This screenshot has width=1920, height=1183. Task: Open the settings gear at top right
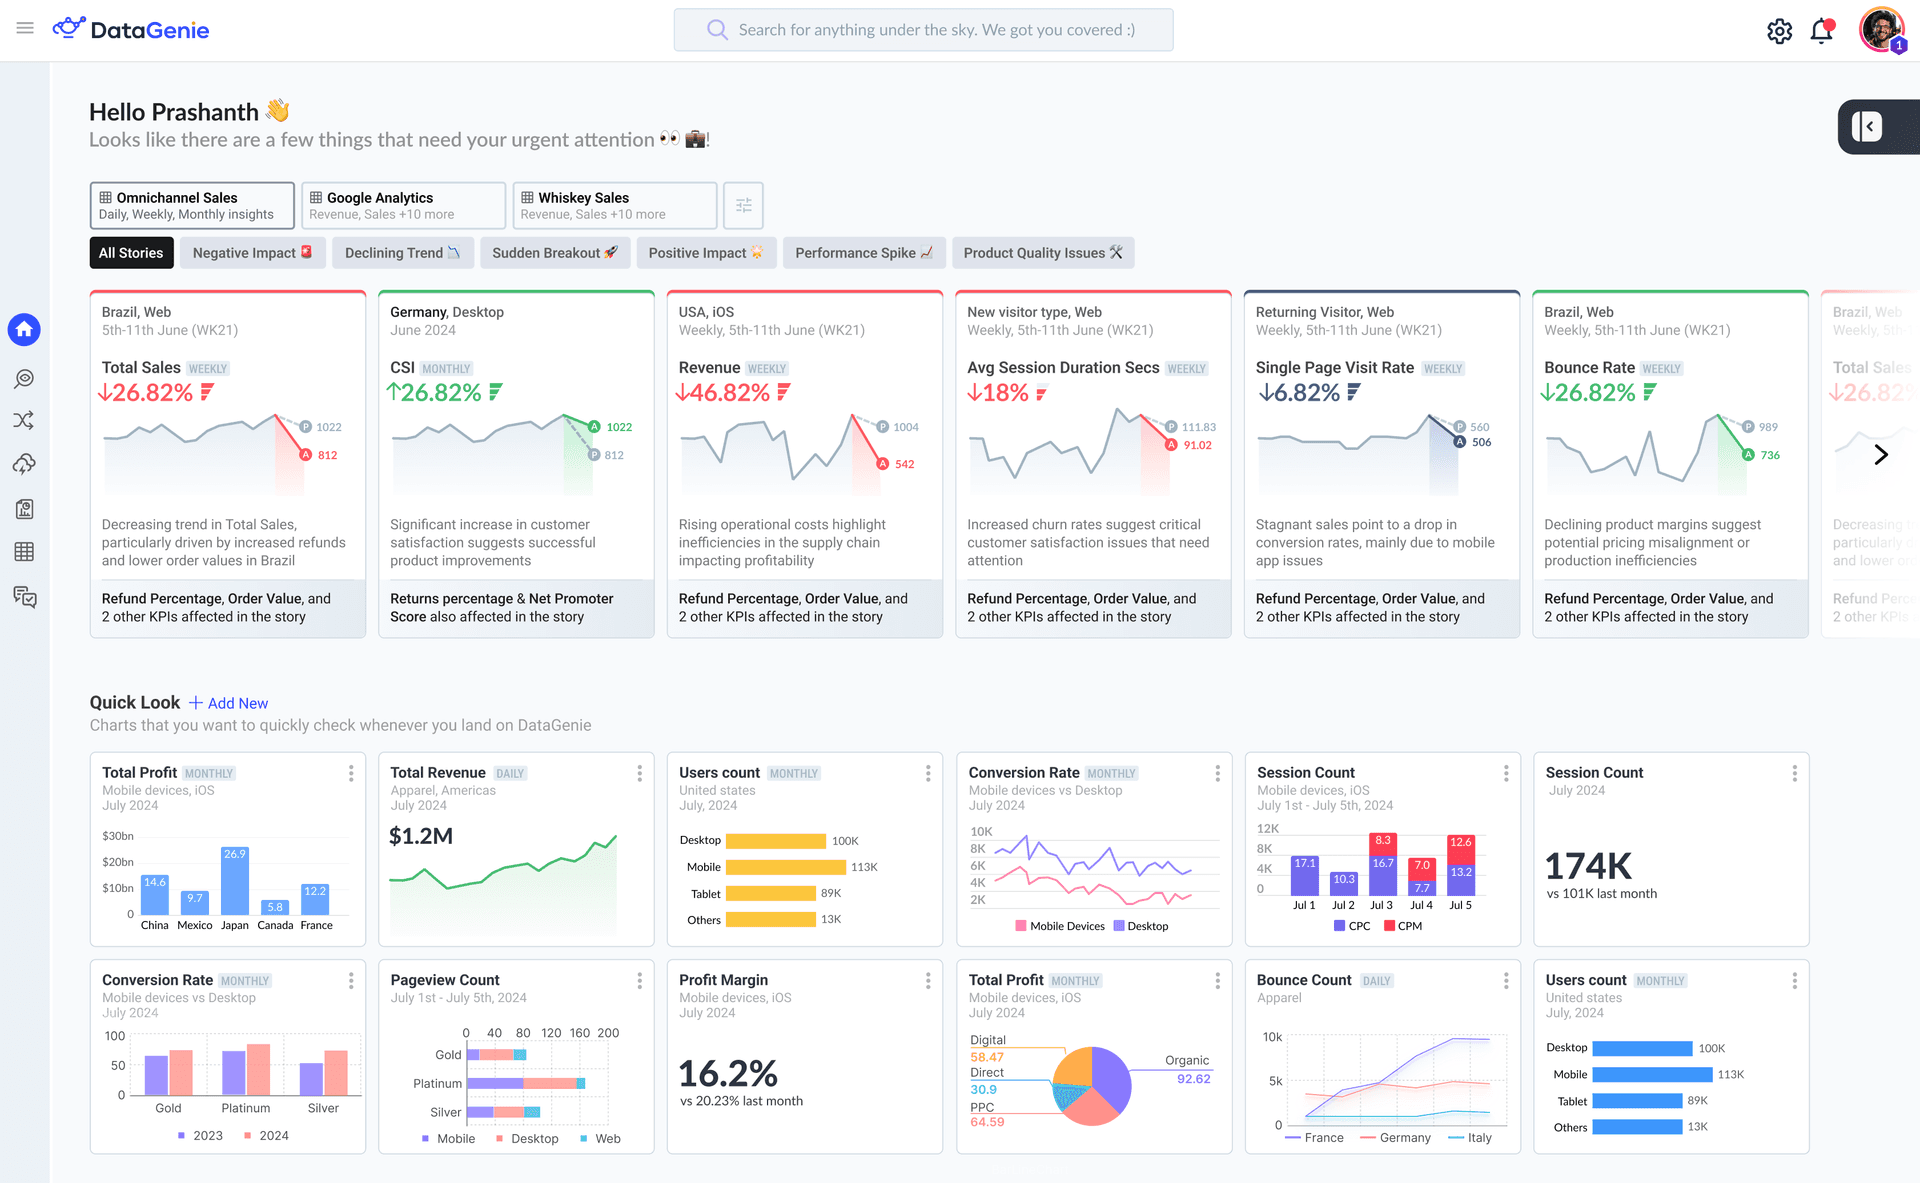click(1780, 31)
